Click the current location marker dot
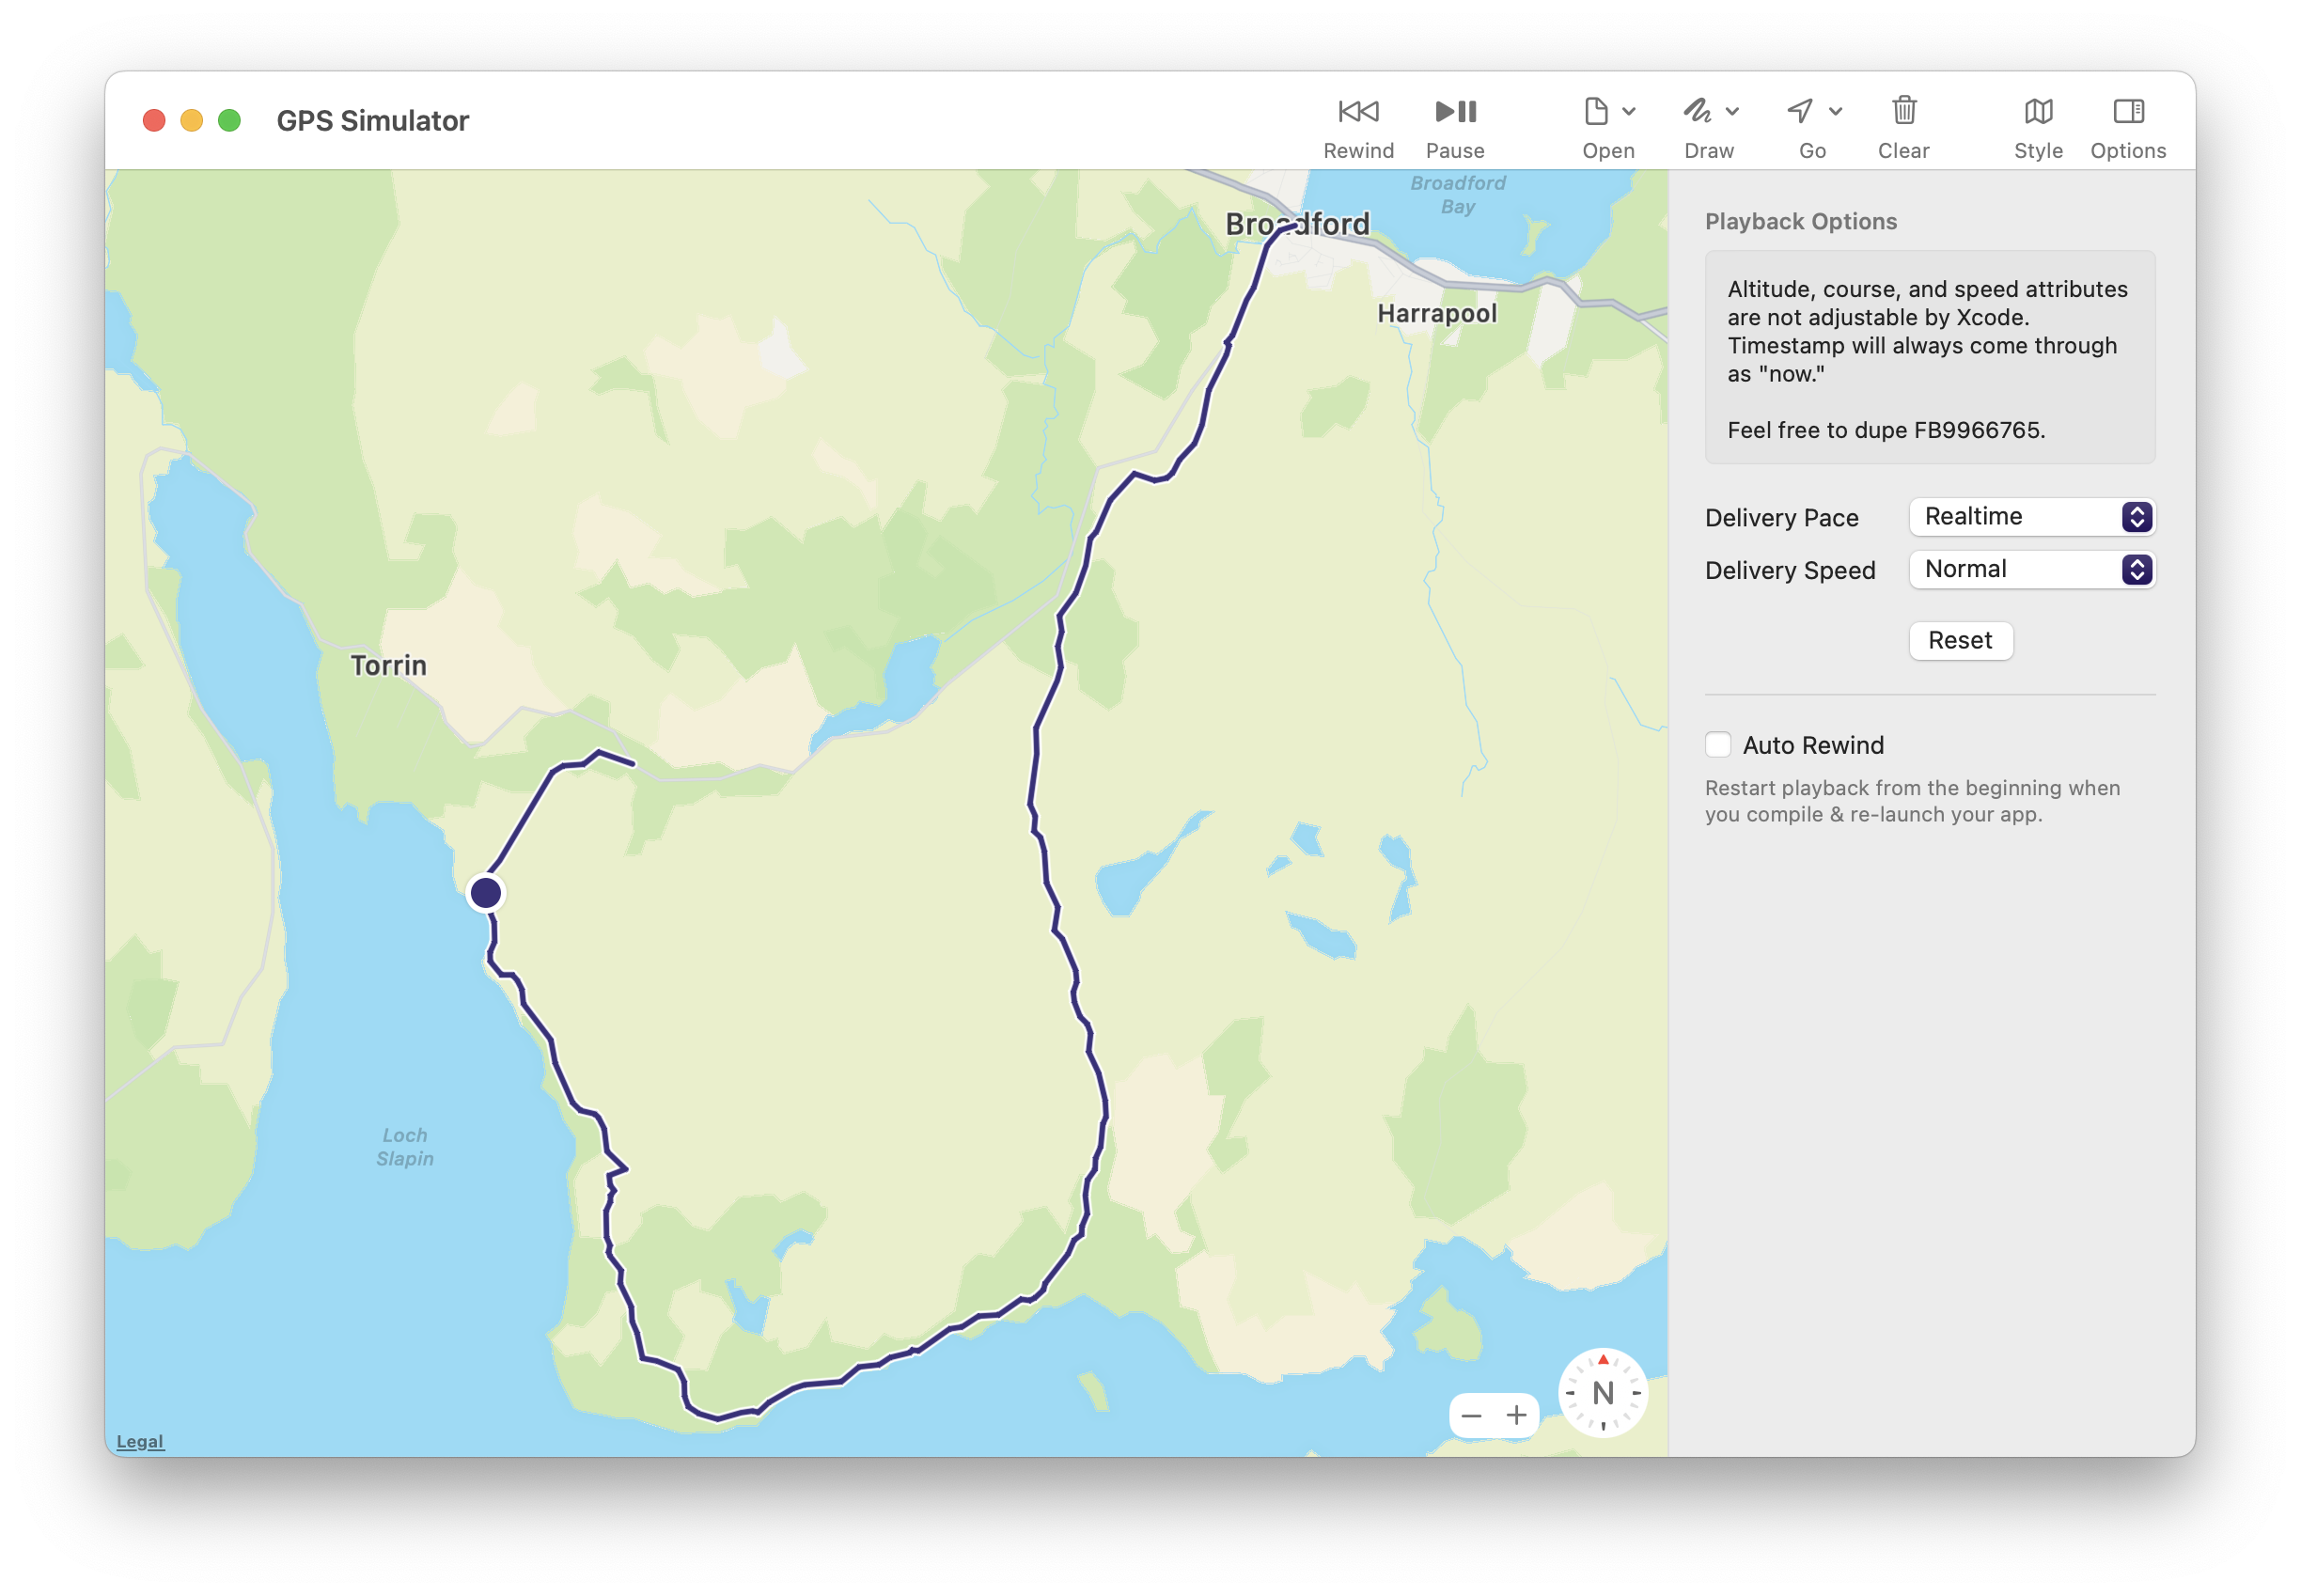Viewport: 2301px width, 1596px height. pyautogui.click(x=486, y=892)
